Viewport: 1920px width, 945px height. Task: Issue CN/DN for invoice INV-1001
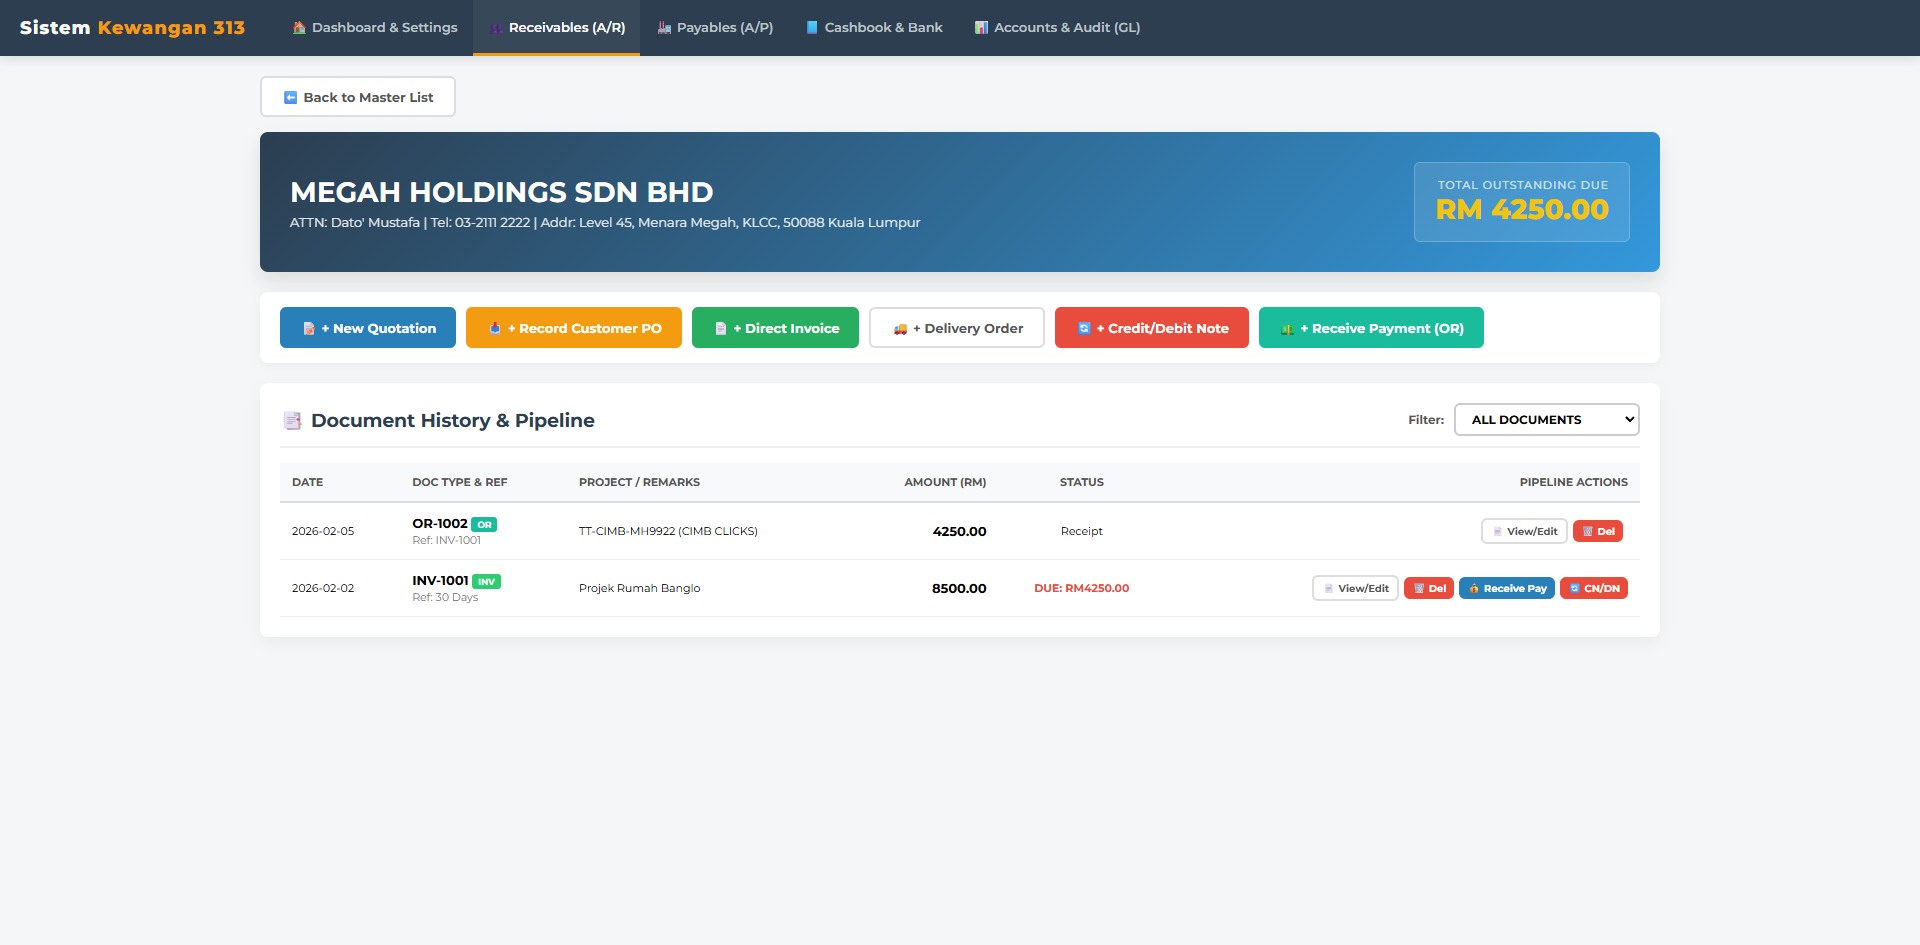[x=1594, y=588]
